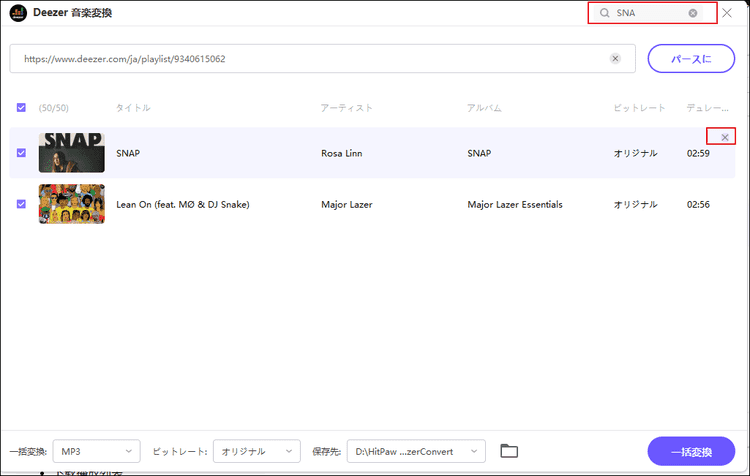Screen dimensions: 750x476
Task: Click the アーティスト column header
Action: click(346, 108)
